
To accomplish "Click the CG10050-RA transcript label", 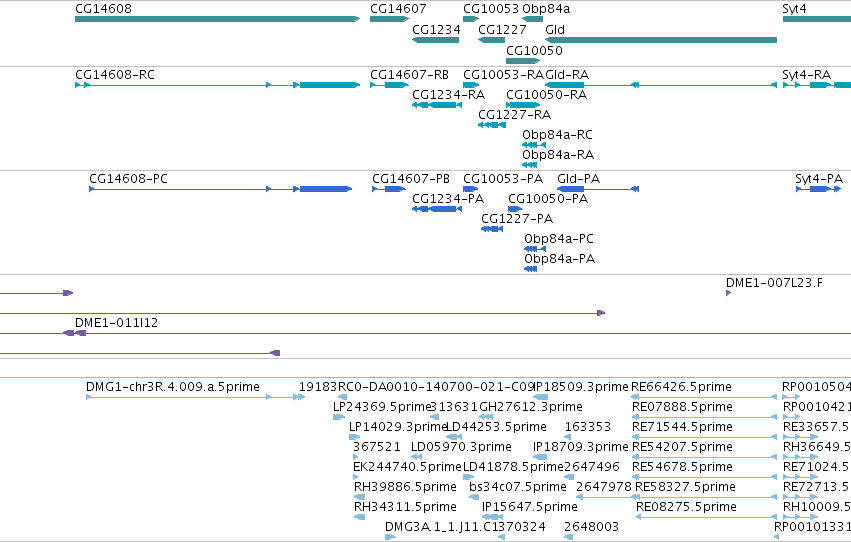I will 546,94.
